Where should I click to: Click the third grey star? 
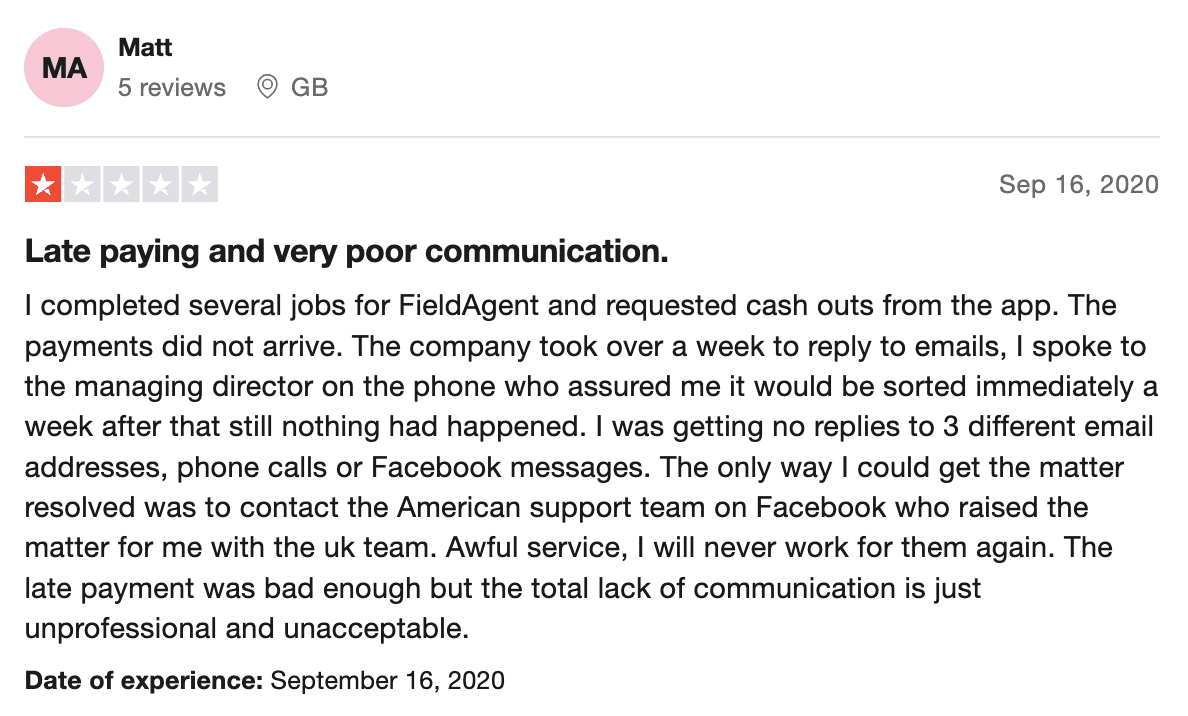[121, 184]
